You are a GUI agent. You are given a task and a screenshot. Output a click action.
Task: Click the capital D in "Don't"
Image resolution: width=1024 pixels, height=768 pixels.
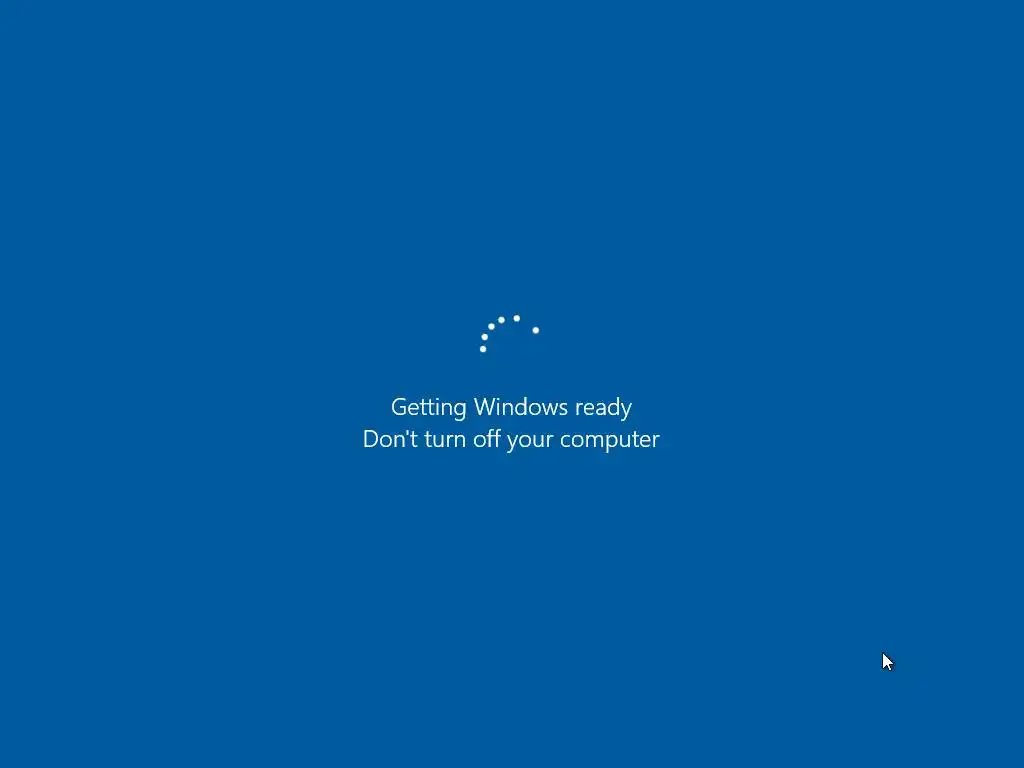coord(371,439)
